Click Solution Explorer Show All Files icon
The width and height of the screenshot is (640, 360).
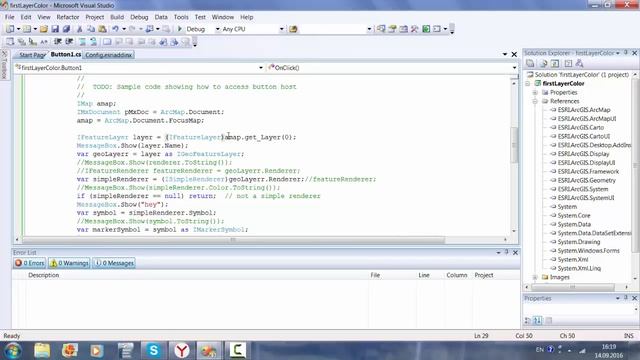543,63
